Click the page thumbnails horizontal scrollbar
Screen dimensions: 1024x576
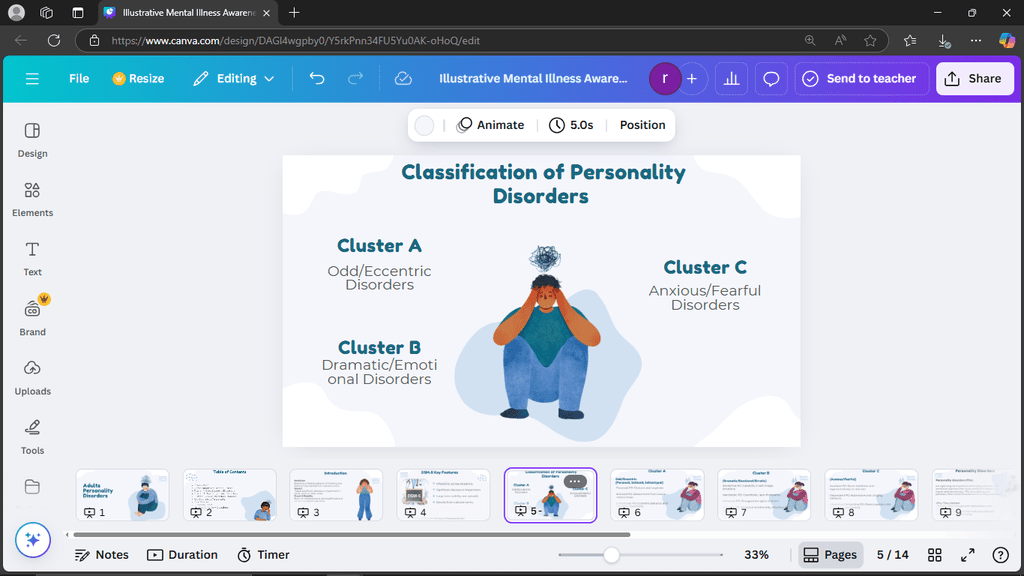352,534
